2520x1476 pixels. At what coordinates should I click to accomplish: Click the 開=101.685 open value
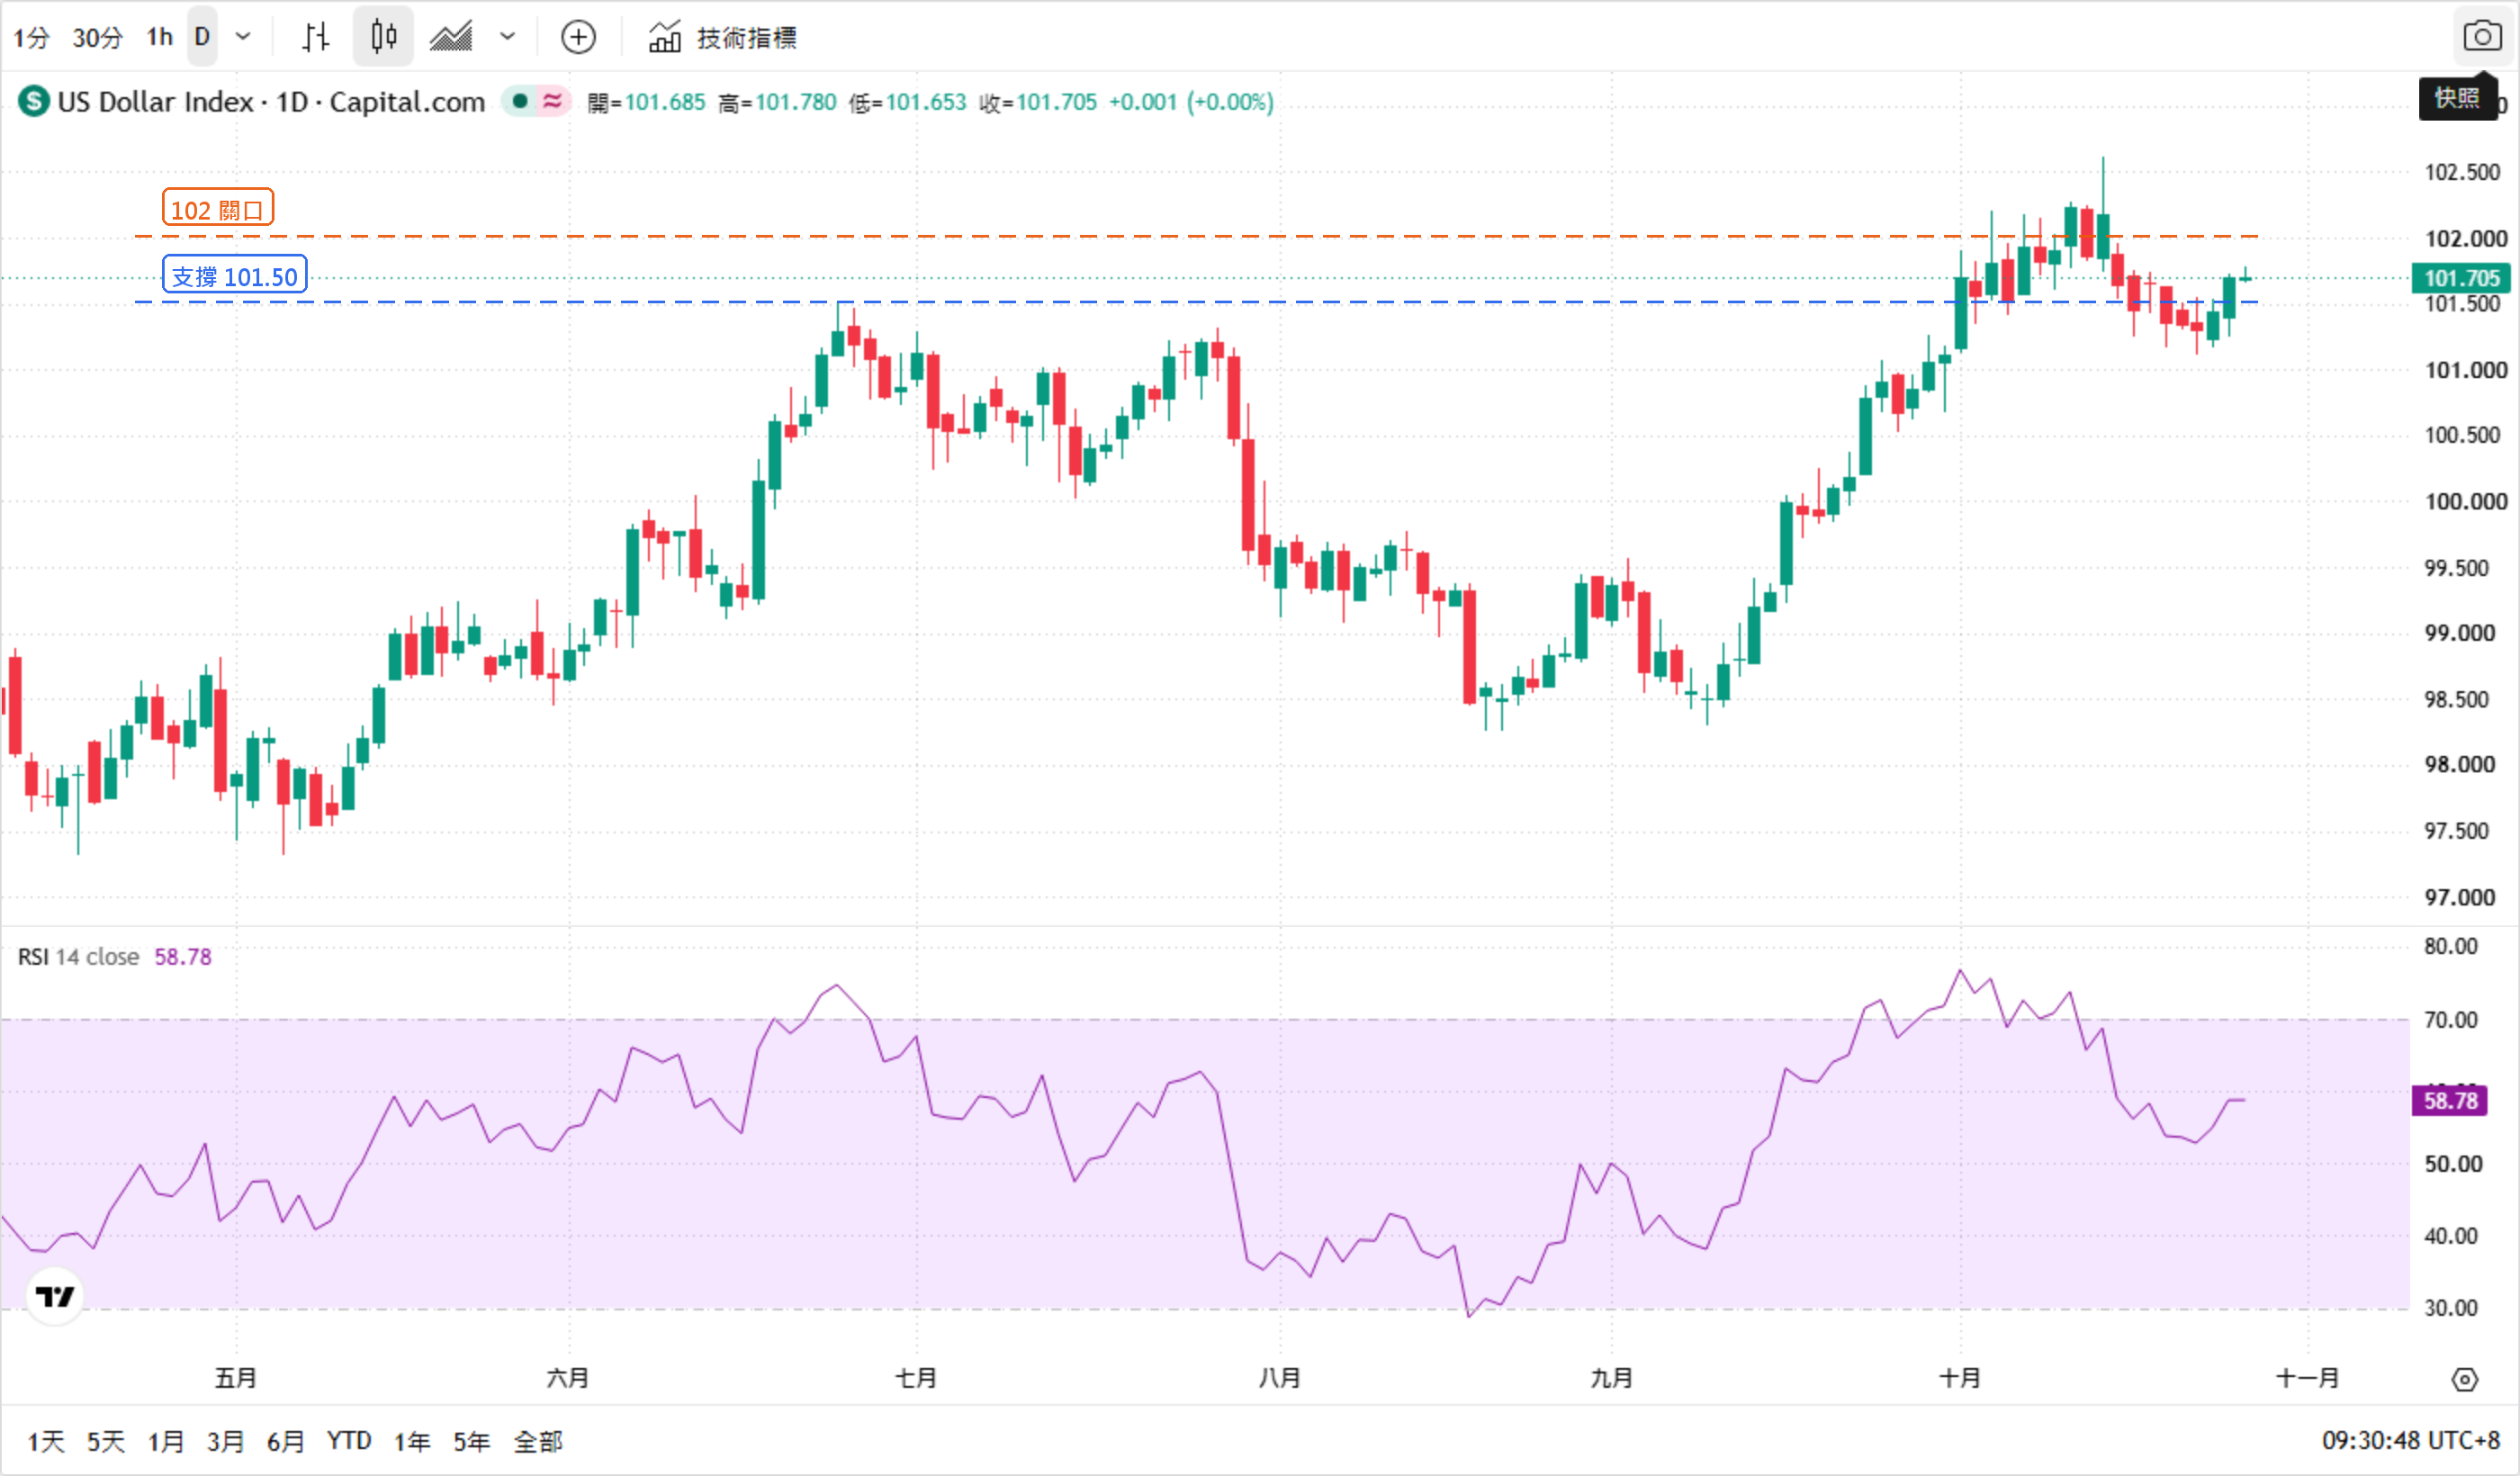pos(646,102)
